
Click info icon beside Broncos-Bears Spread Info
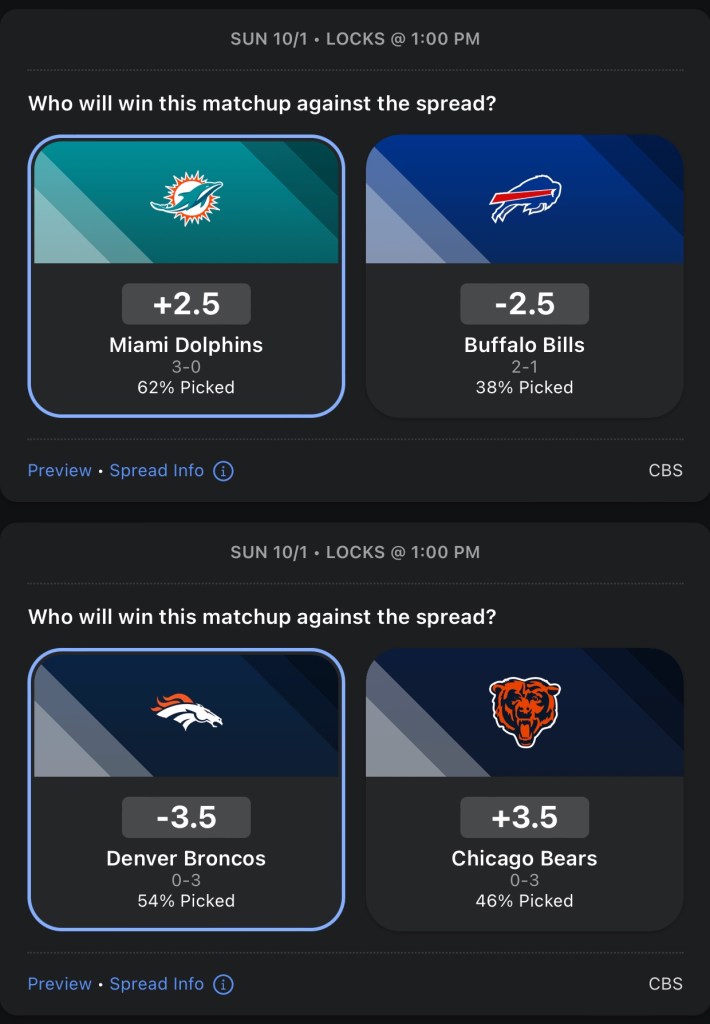point(224,985)
